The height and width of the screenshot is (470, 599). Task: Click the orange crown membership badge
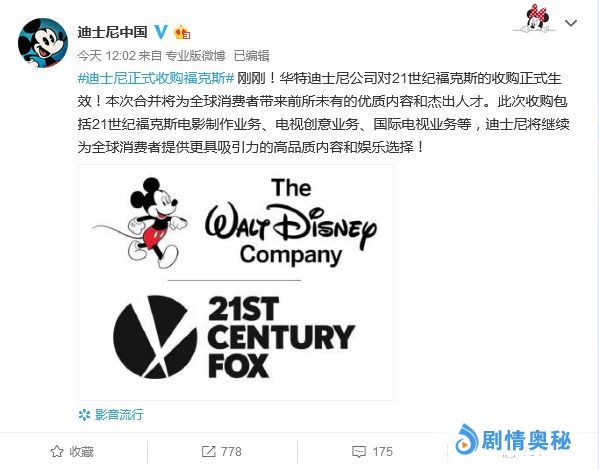(x=182, y=32)
